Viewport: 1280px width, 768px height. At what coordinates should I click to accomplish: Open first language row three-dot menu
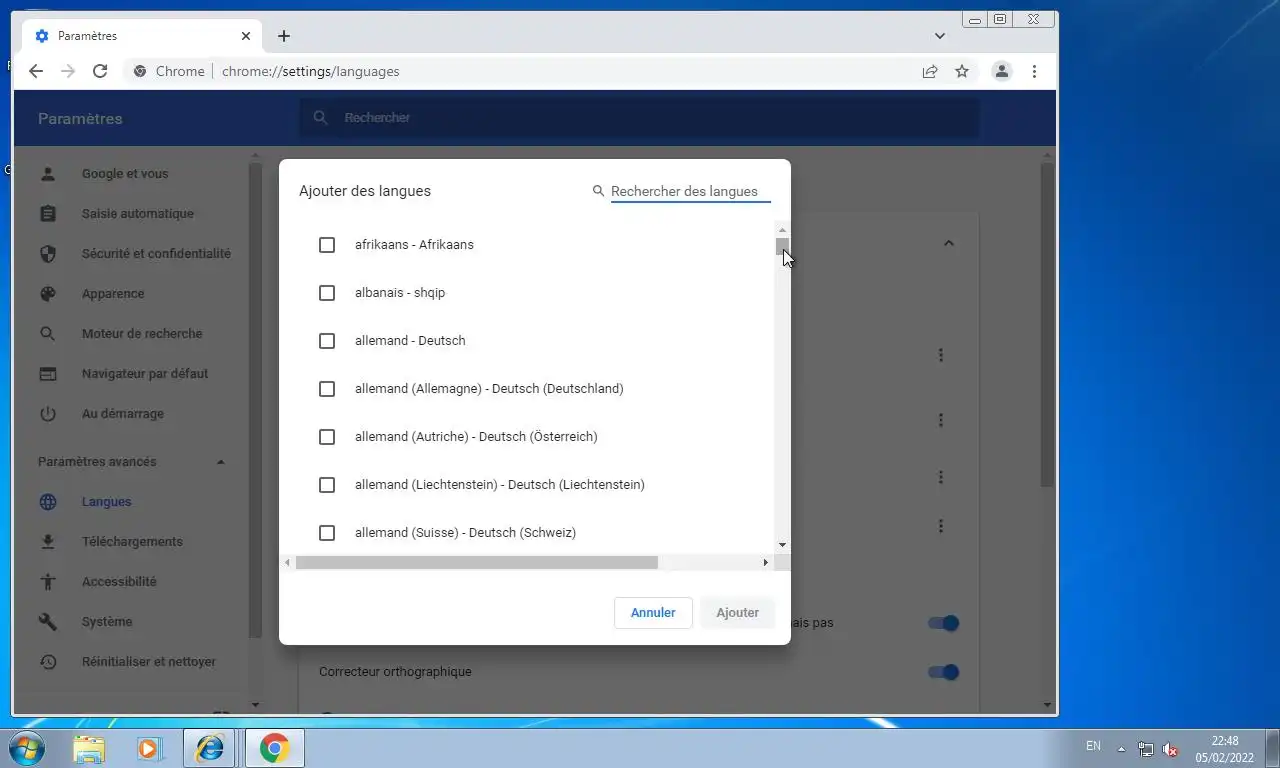(x=941, y=355)
